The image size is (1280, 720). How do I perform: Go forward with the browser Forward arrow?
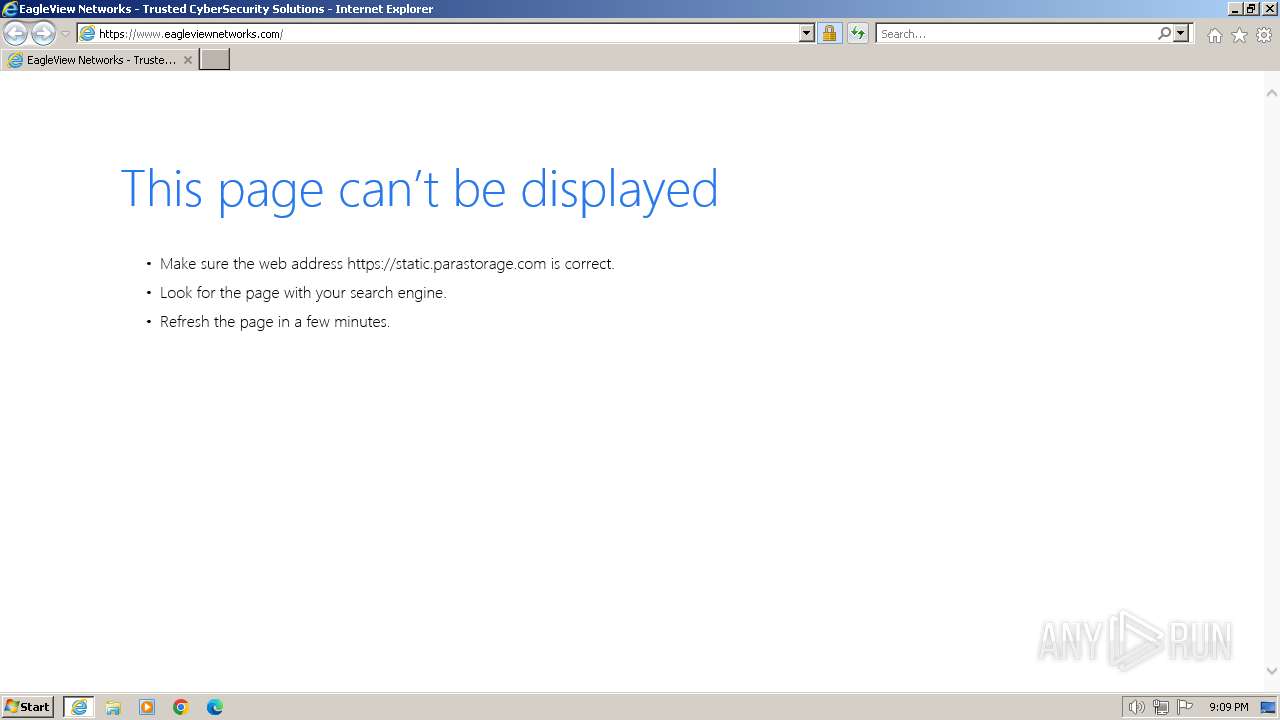click(x=43, y=34)
